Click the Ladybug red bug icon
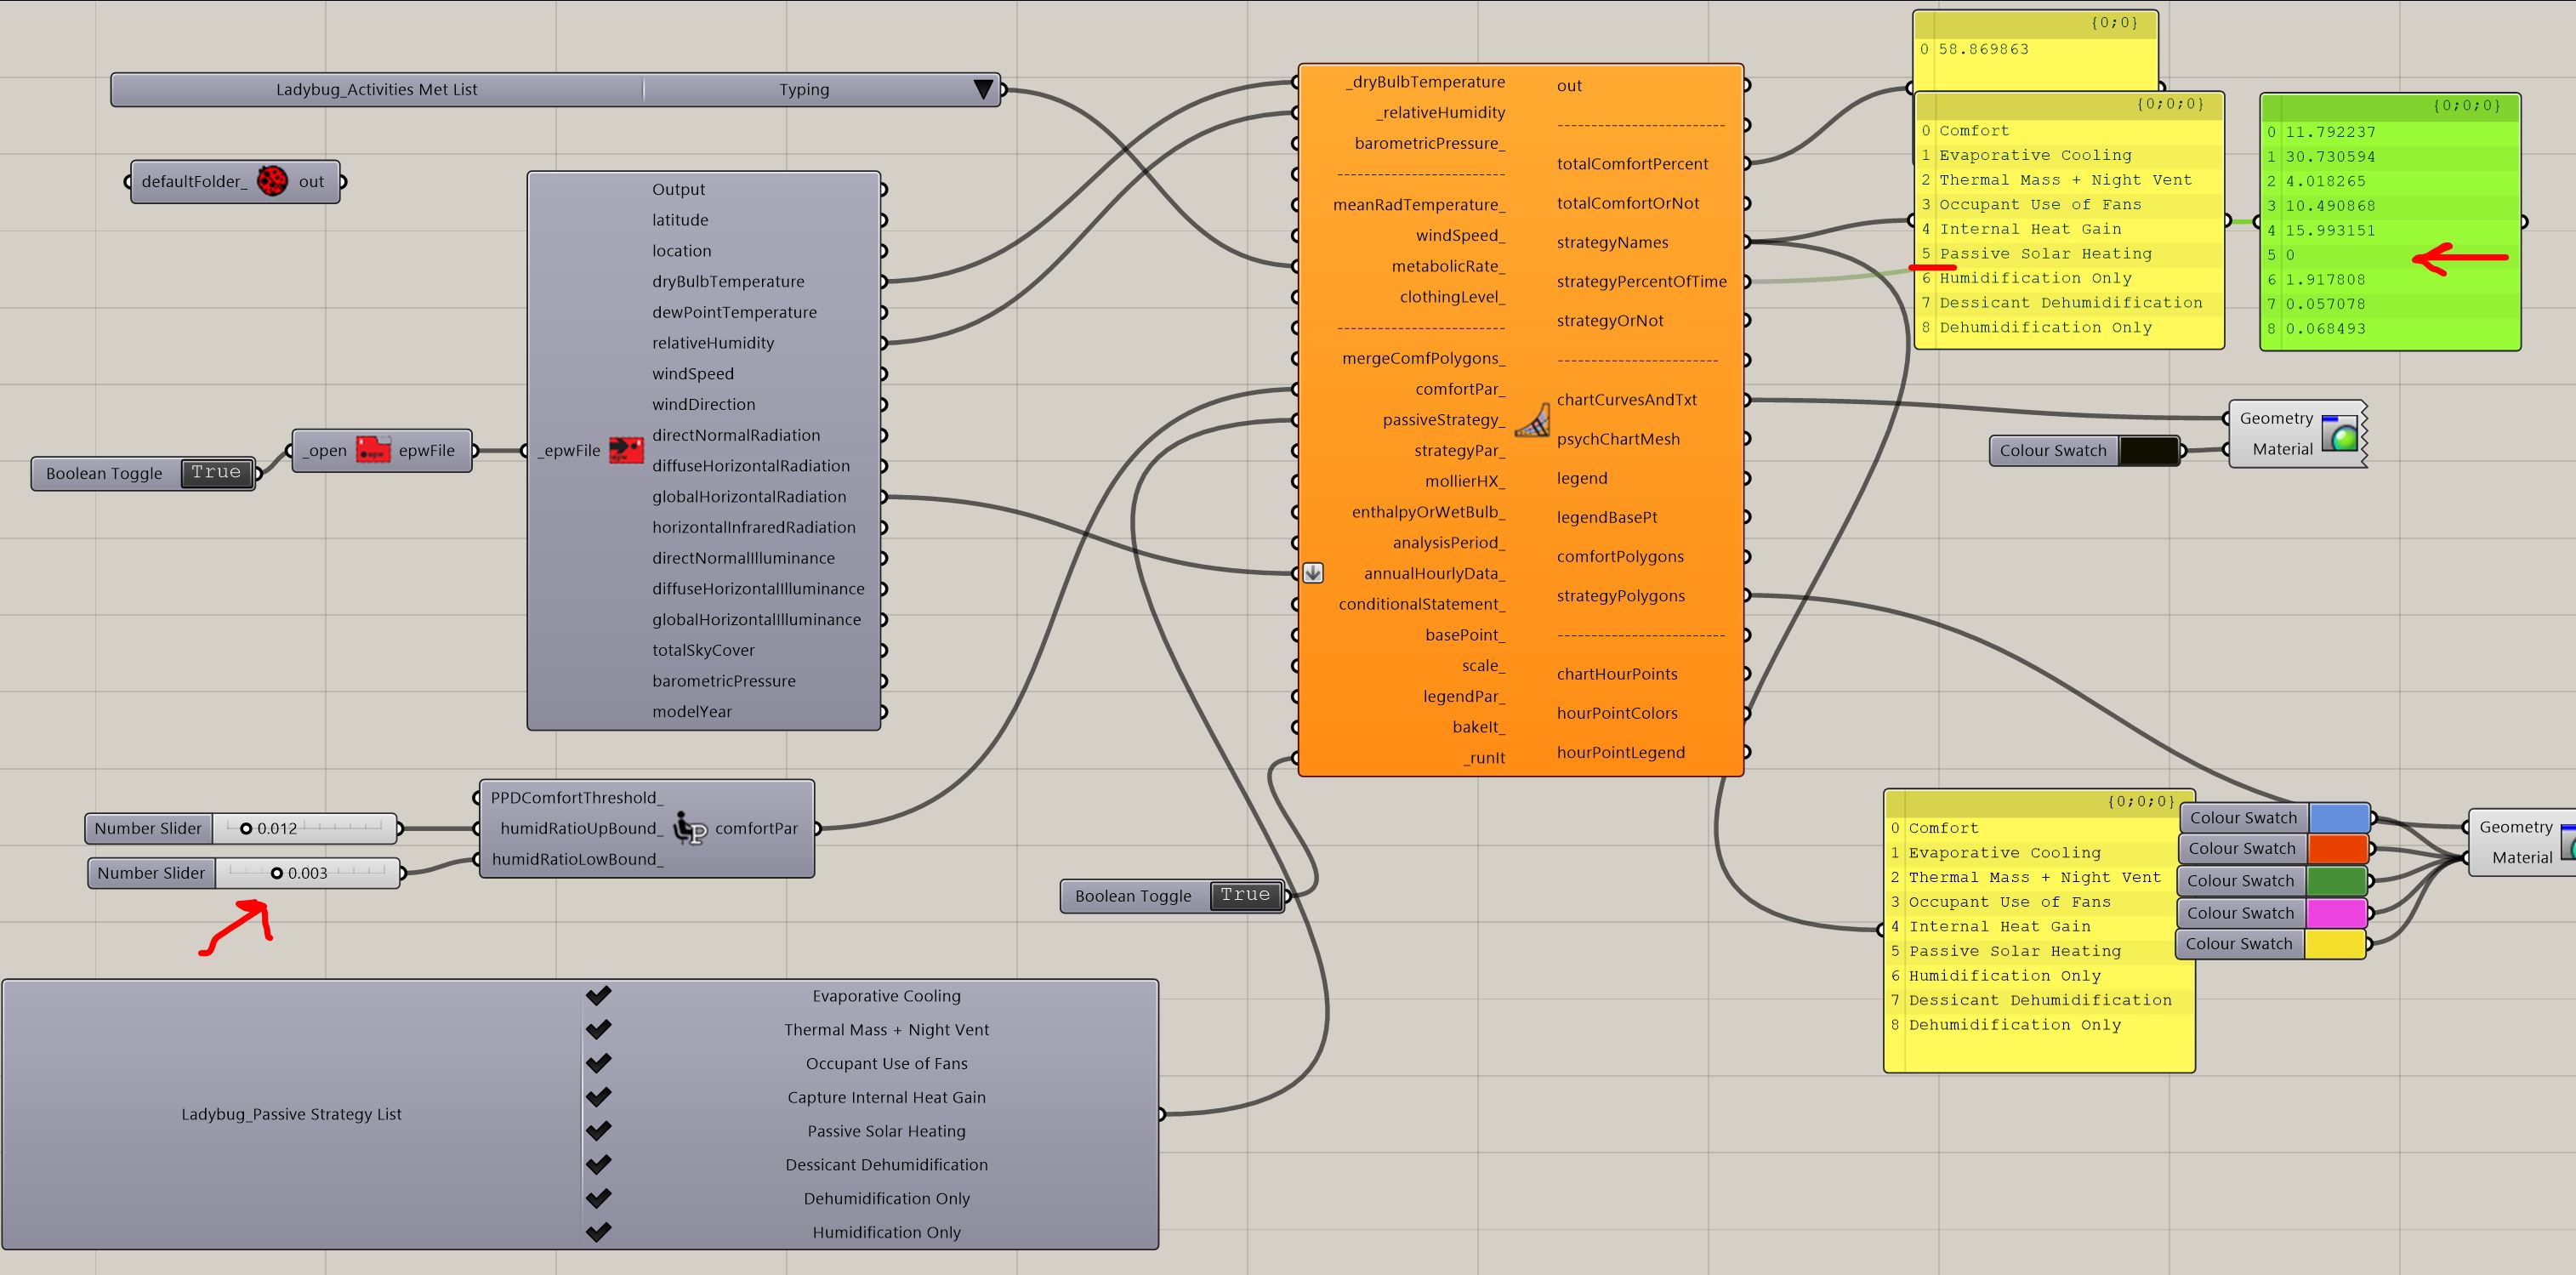The image size is (2576, 1275). [272, 181]
